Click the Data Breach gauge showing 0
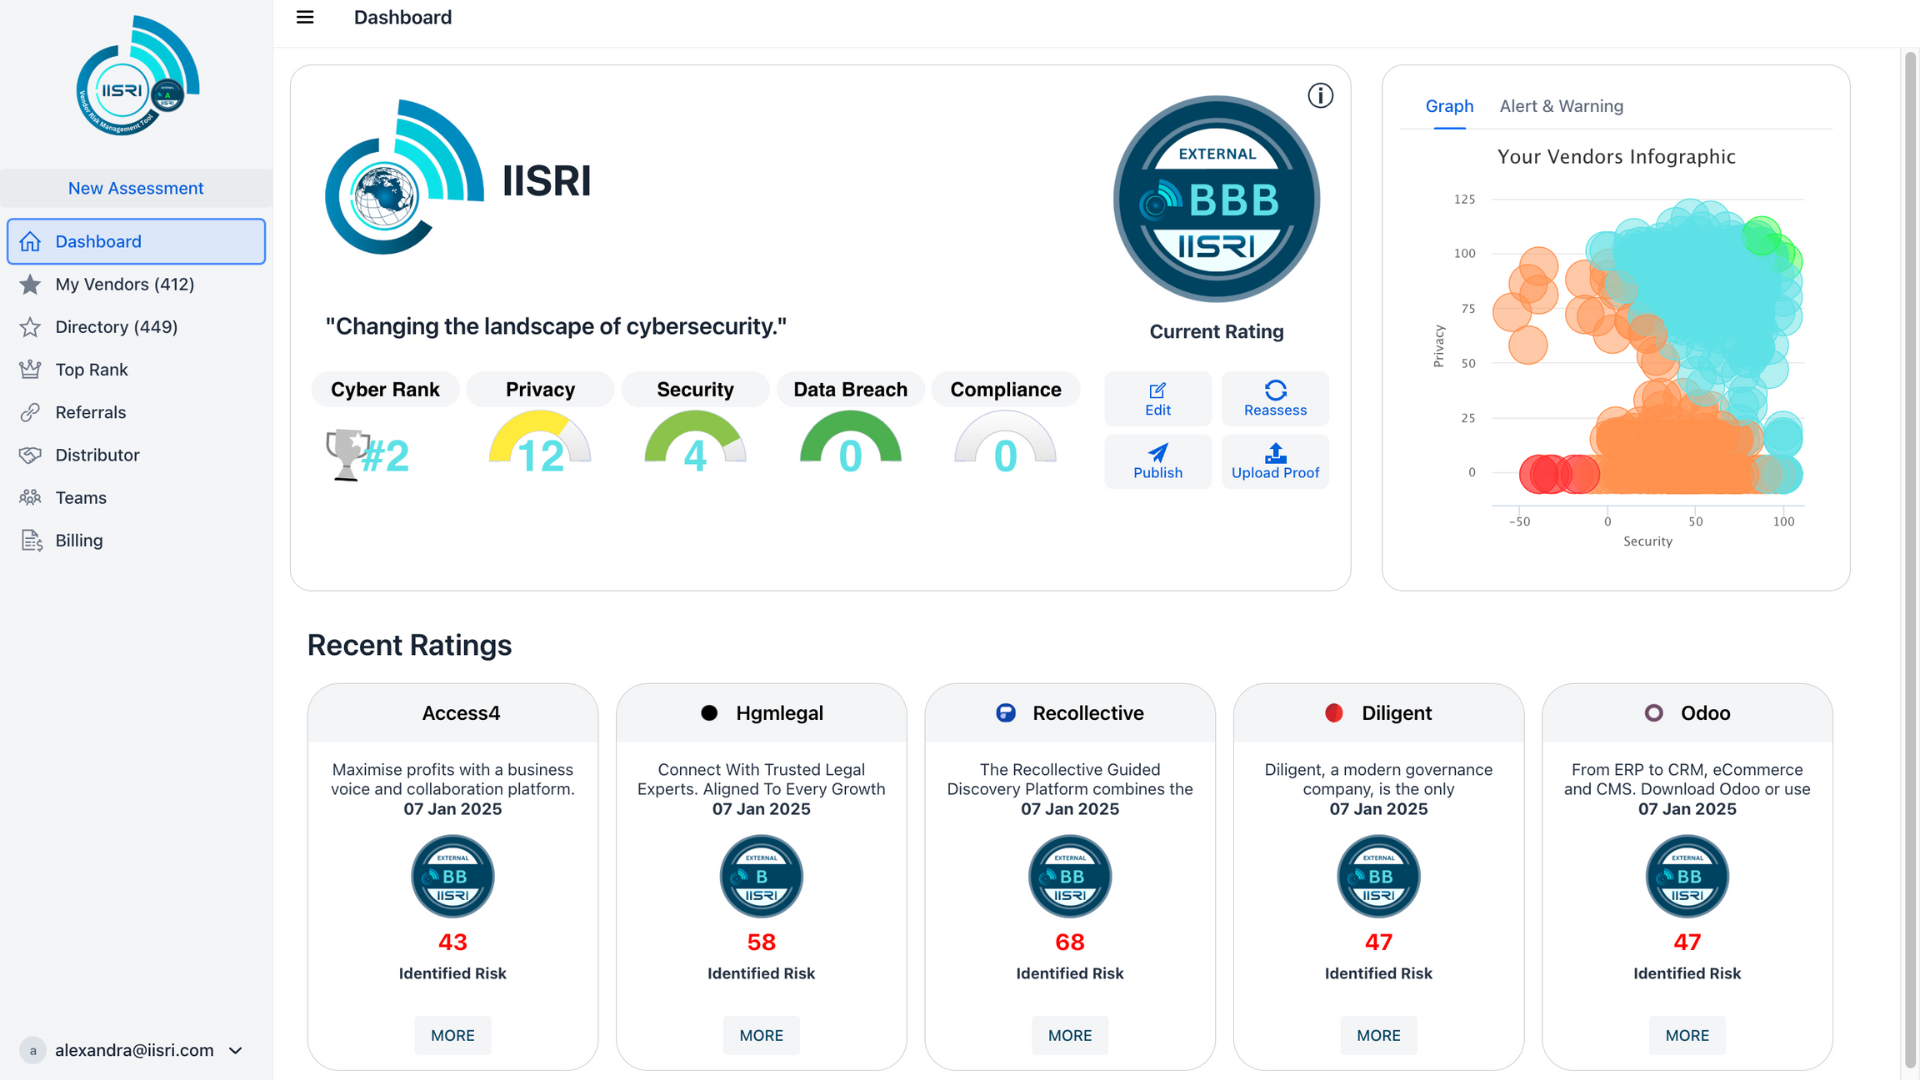The image size is (1920, 1080). coord(850,443)
